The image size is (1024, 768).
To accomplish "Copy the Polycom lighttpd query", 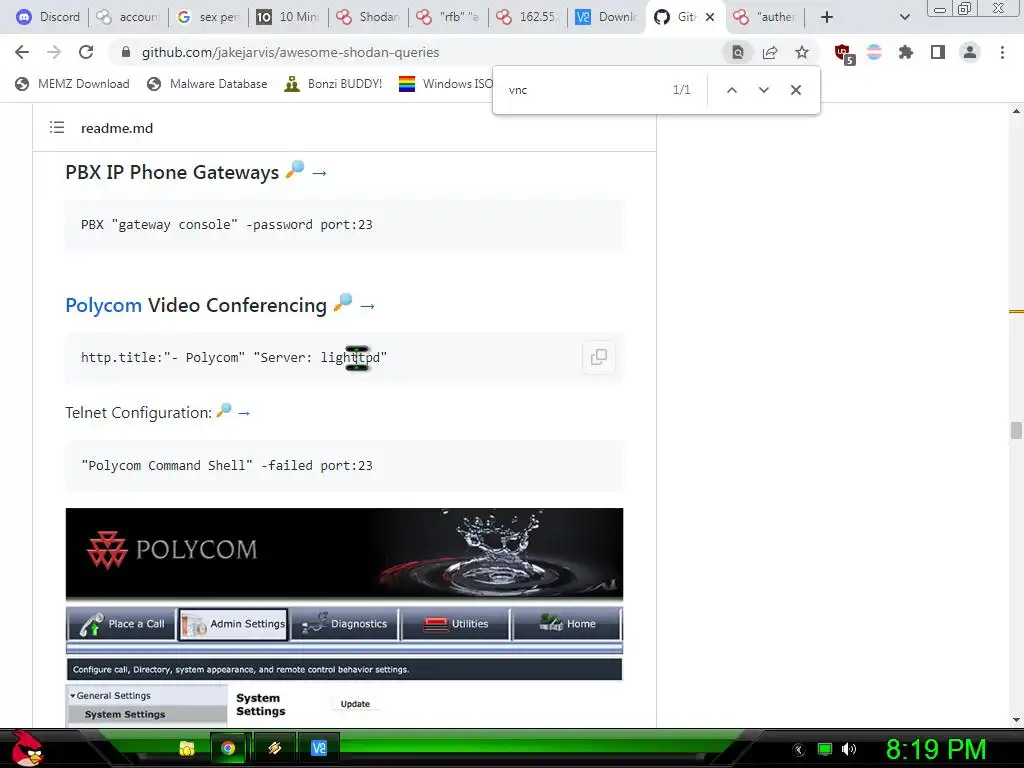I will pyautogui.click(x=598, y=357).
